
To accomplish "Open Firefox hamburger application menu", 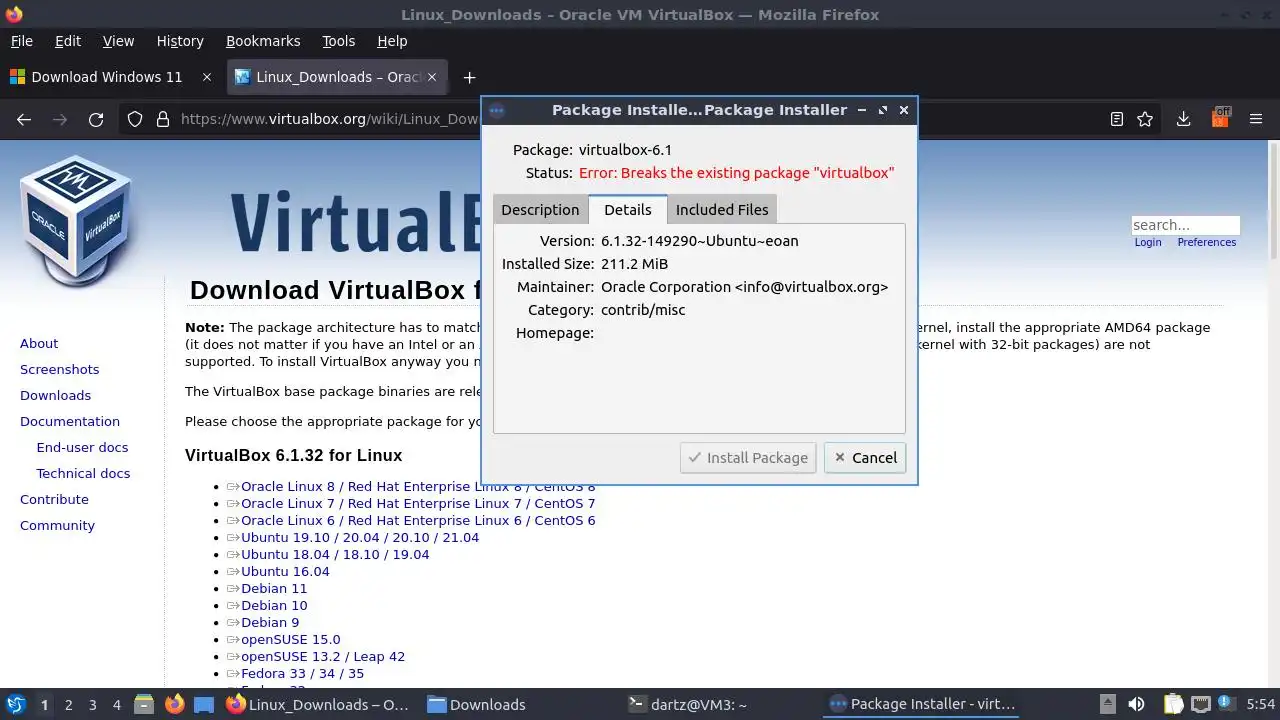I will pyautogui.click(x=1256, y=119).
